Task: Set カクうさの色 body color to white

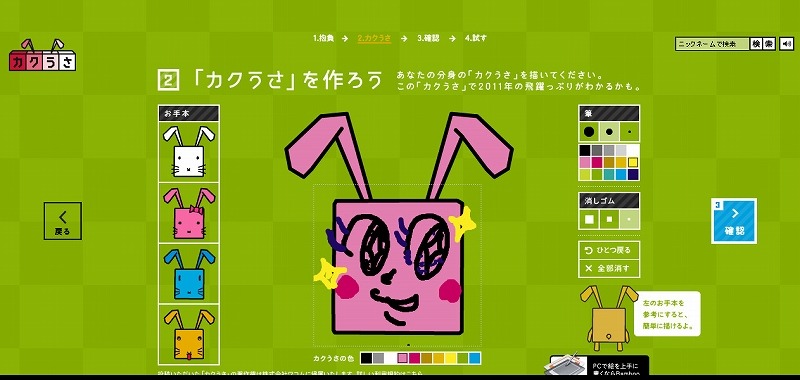Action: [x=390, y=358]
